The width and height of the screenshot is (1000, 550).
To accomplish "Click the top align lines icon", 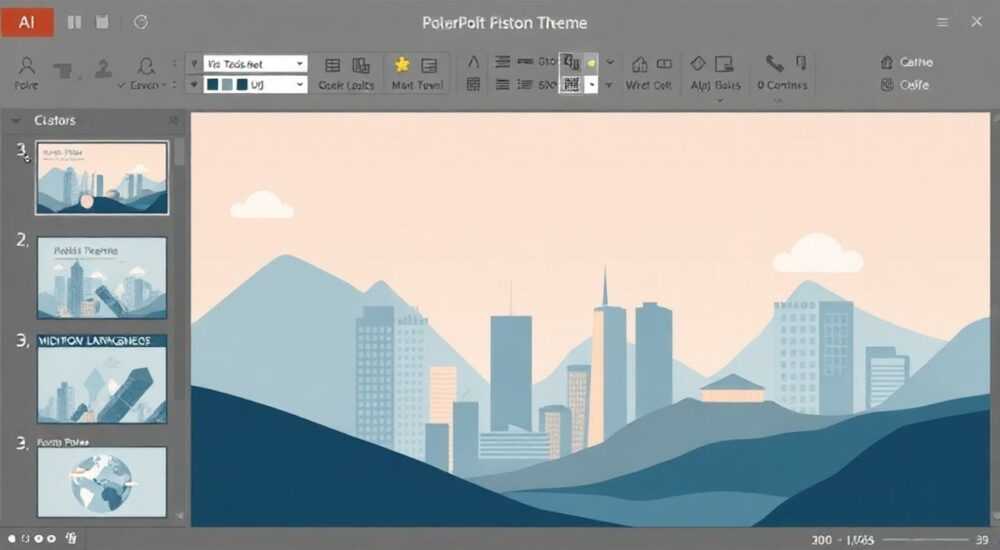I will click(503, 62).
